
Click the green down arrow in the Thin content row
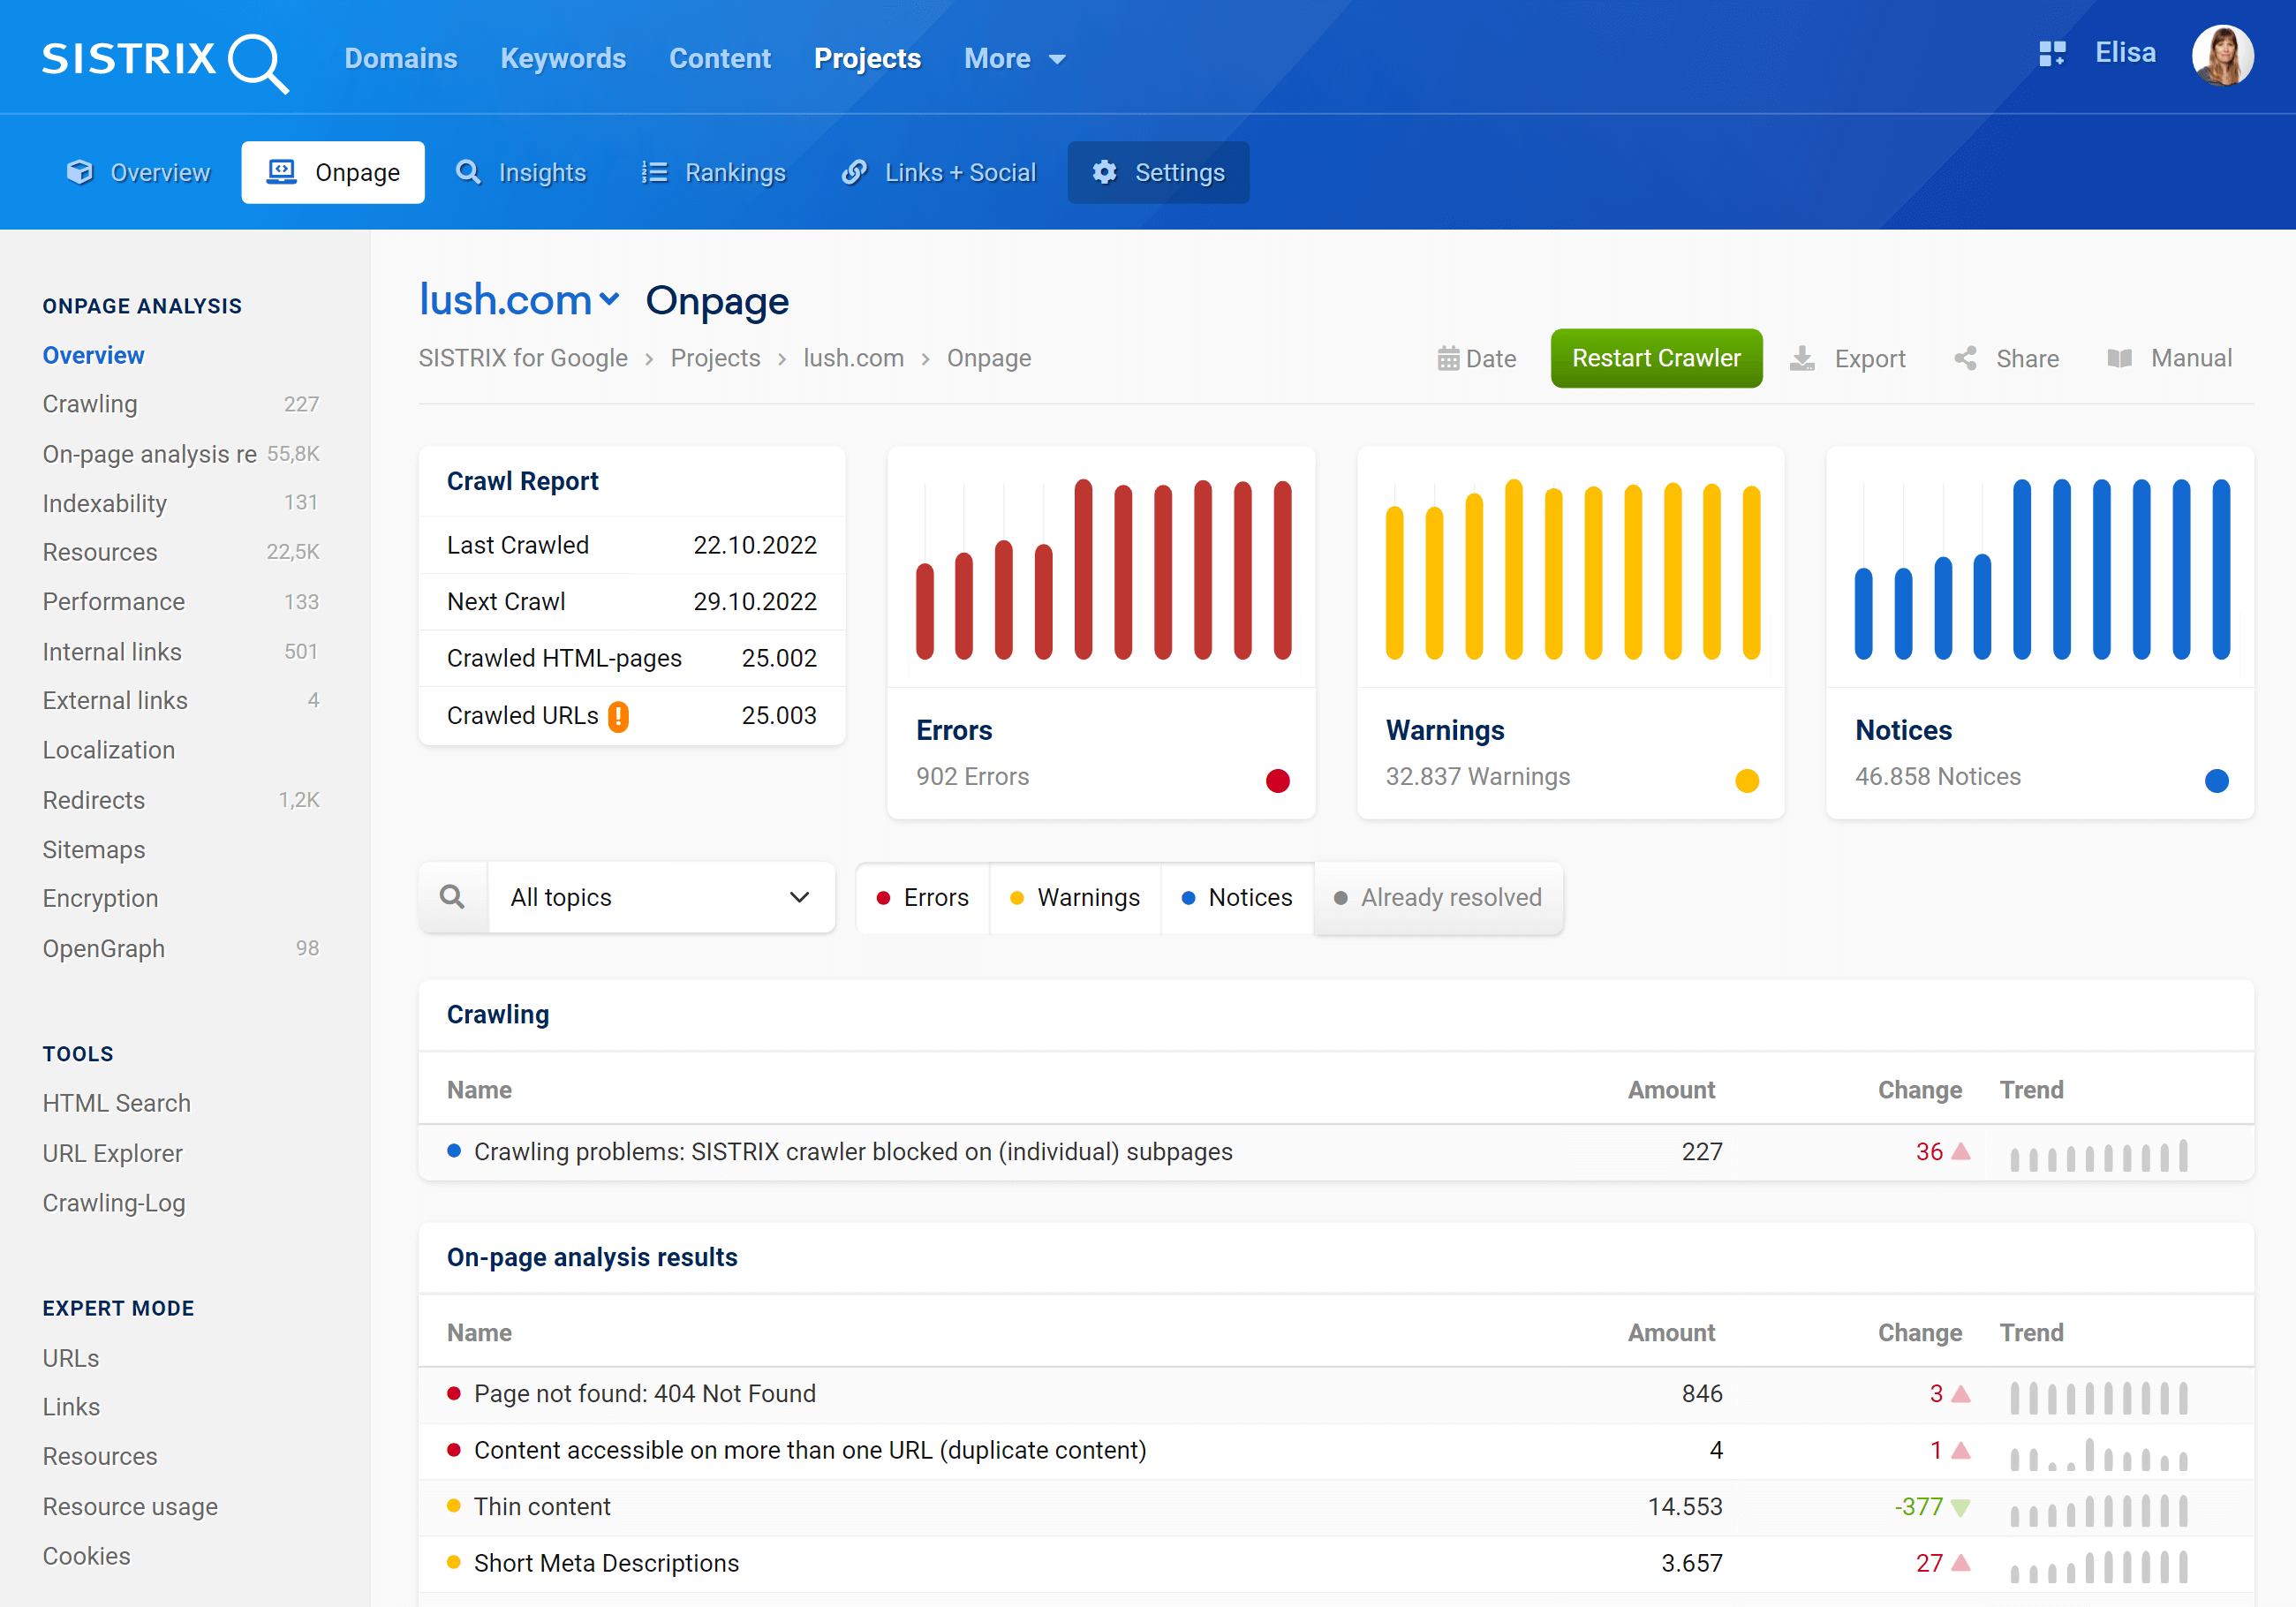[x=1961, y=1507]
